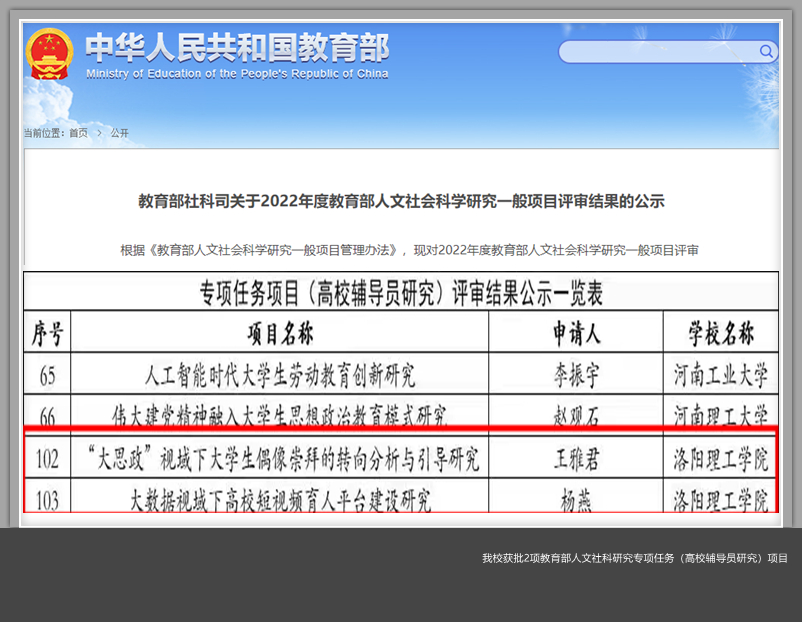Image resolution: width=802 pixels, height=622 pixels.
Task: Open the 公开 breadcrumb link
Action: point(120,133)
